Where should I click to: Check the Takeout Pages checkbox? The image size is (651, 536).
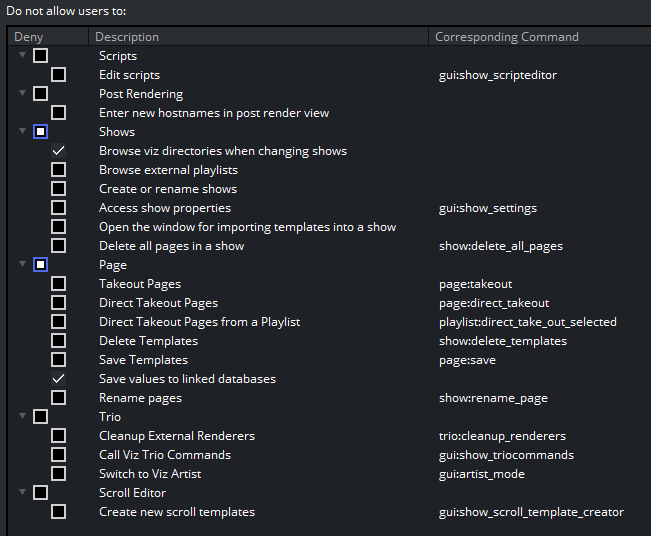(x=59, y=284)
